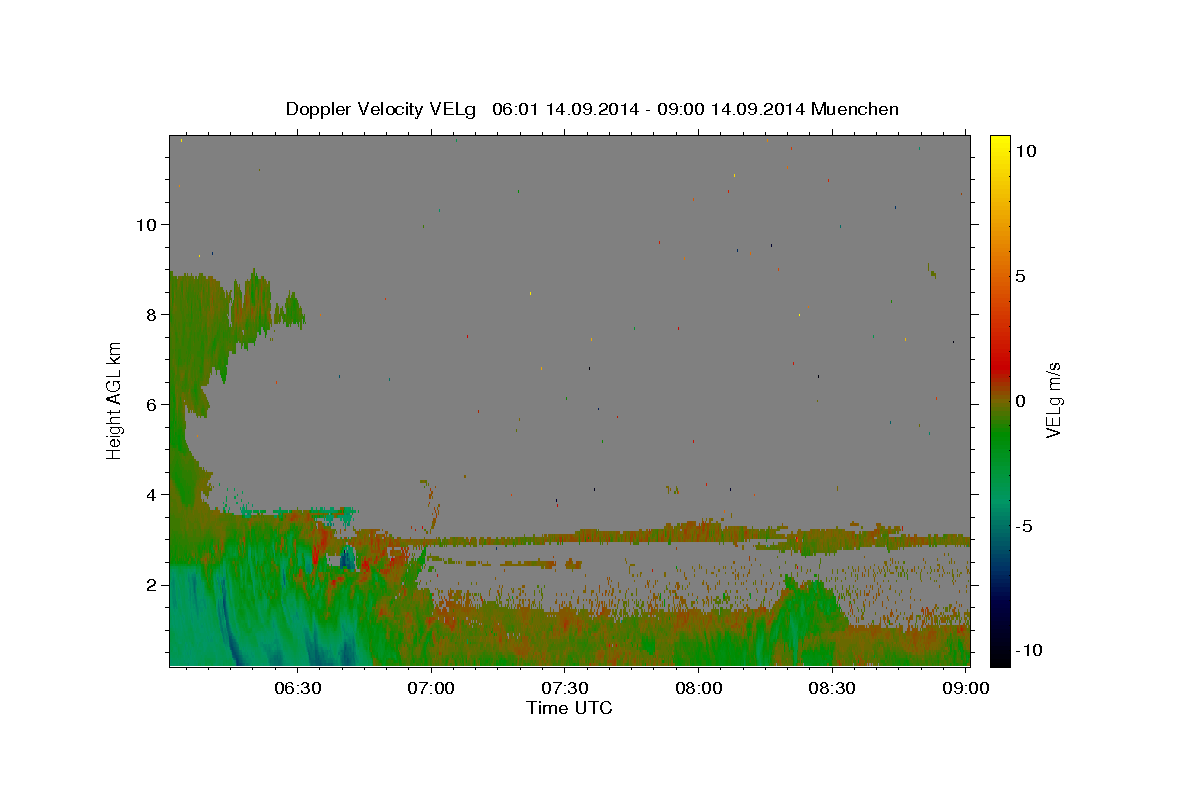Select the 07:30 time tick label
The width and height of the screenshot is (1200, 800).
pyautogui.click(x=564, y=688)
